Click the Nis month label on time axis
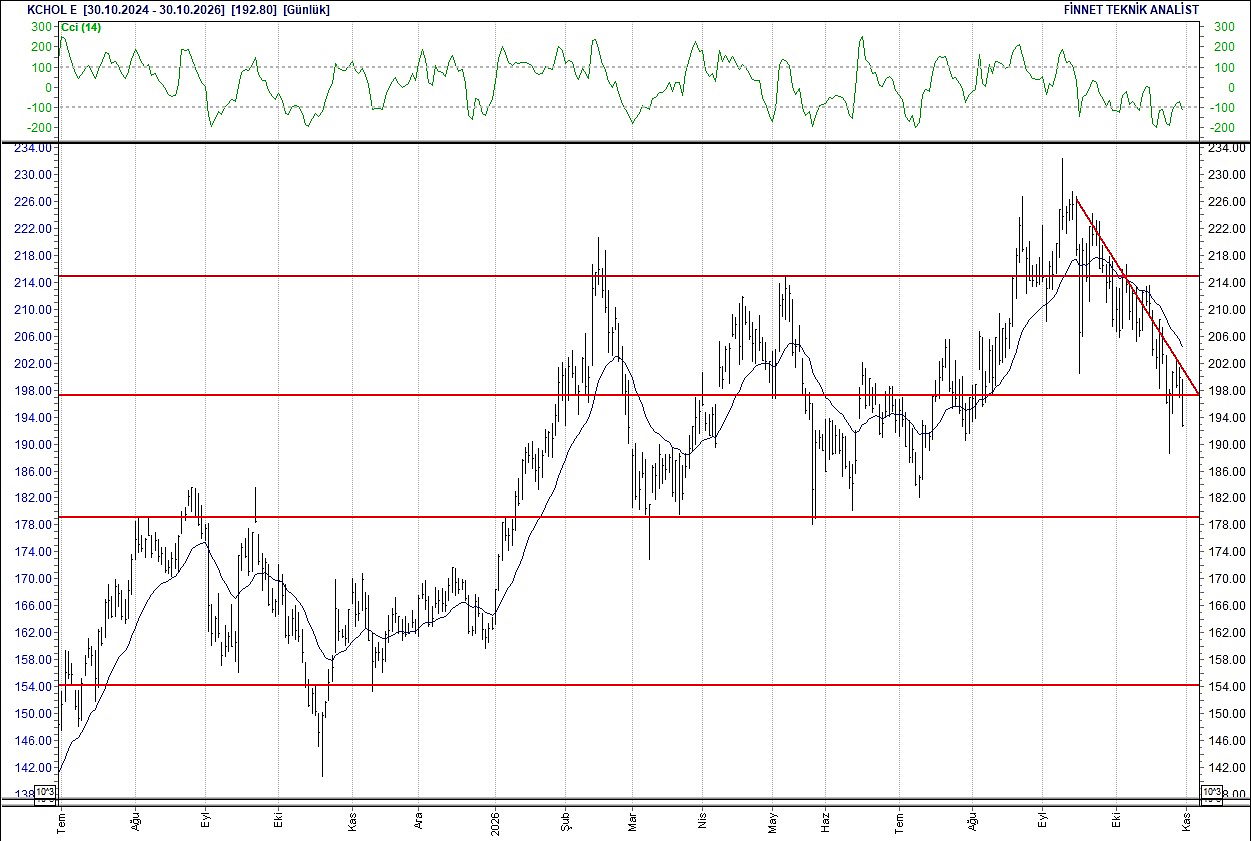The width and height of the screenshot is (1251, 841). coord(702,819)
